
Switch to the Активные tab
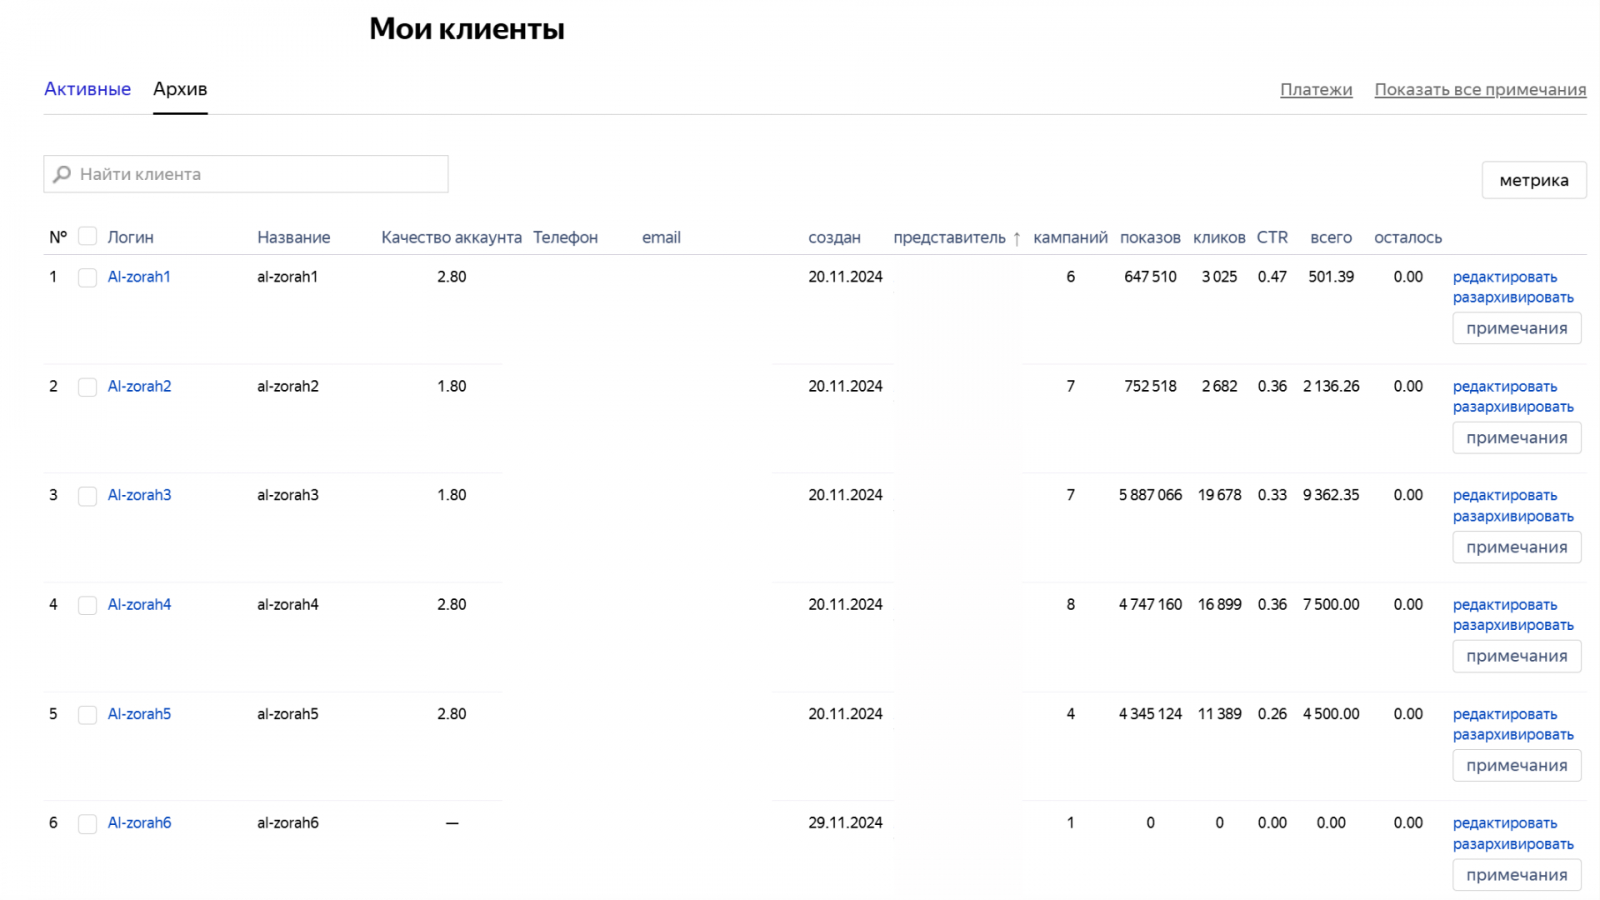click(x=87, y=89)
